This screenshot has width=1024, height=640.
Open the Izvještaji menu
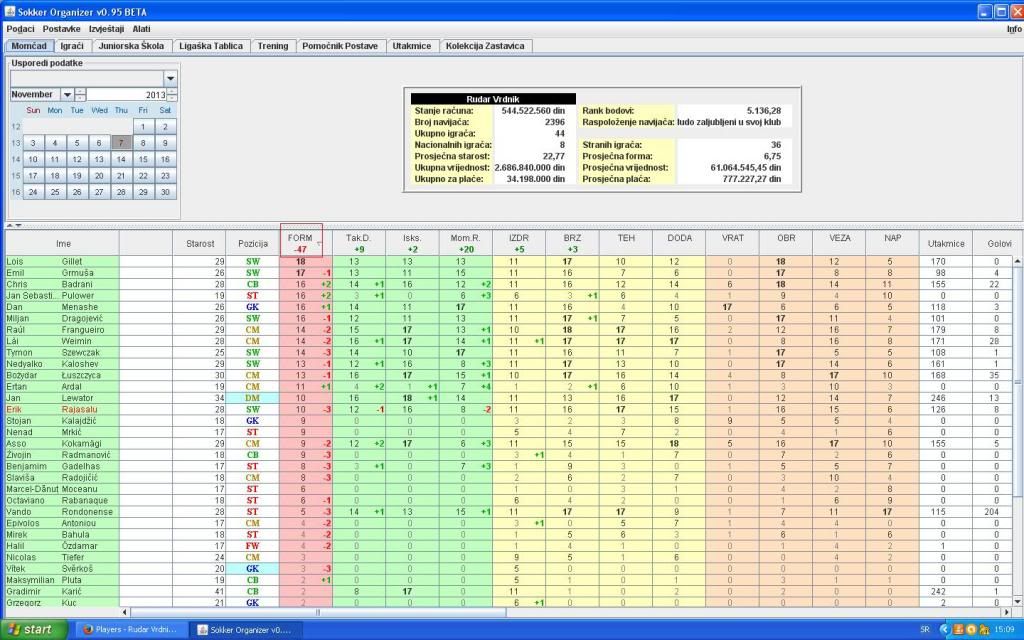coord(106,29)
